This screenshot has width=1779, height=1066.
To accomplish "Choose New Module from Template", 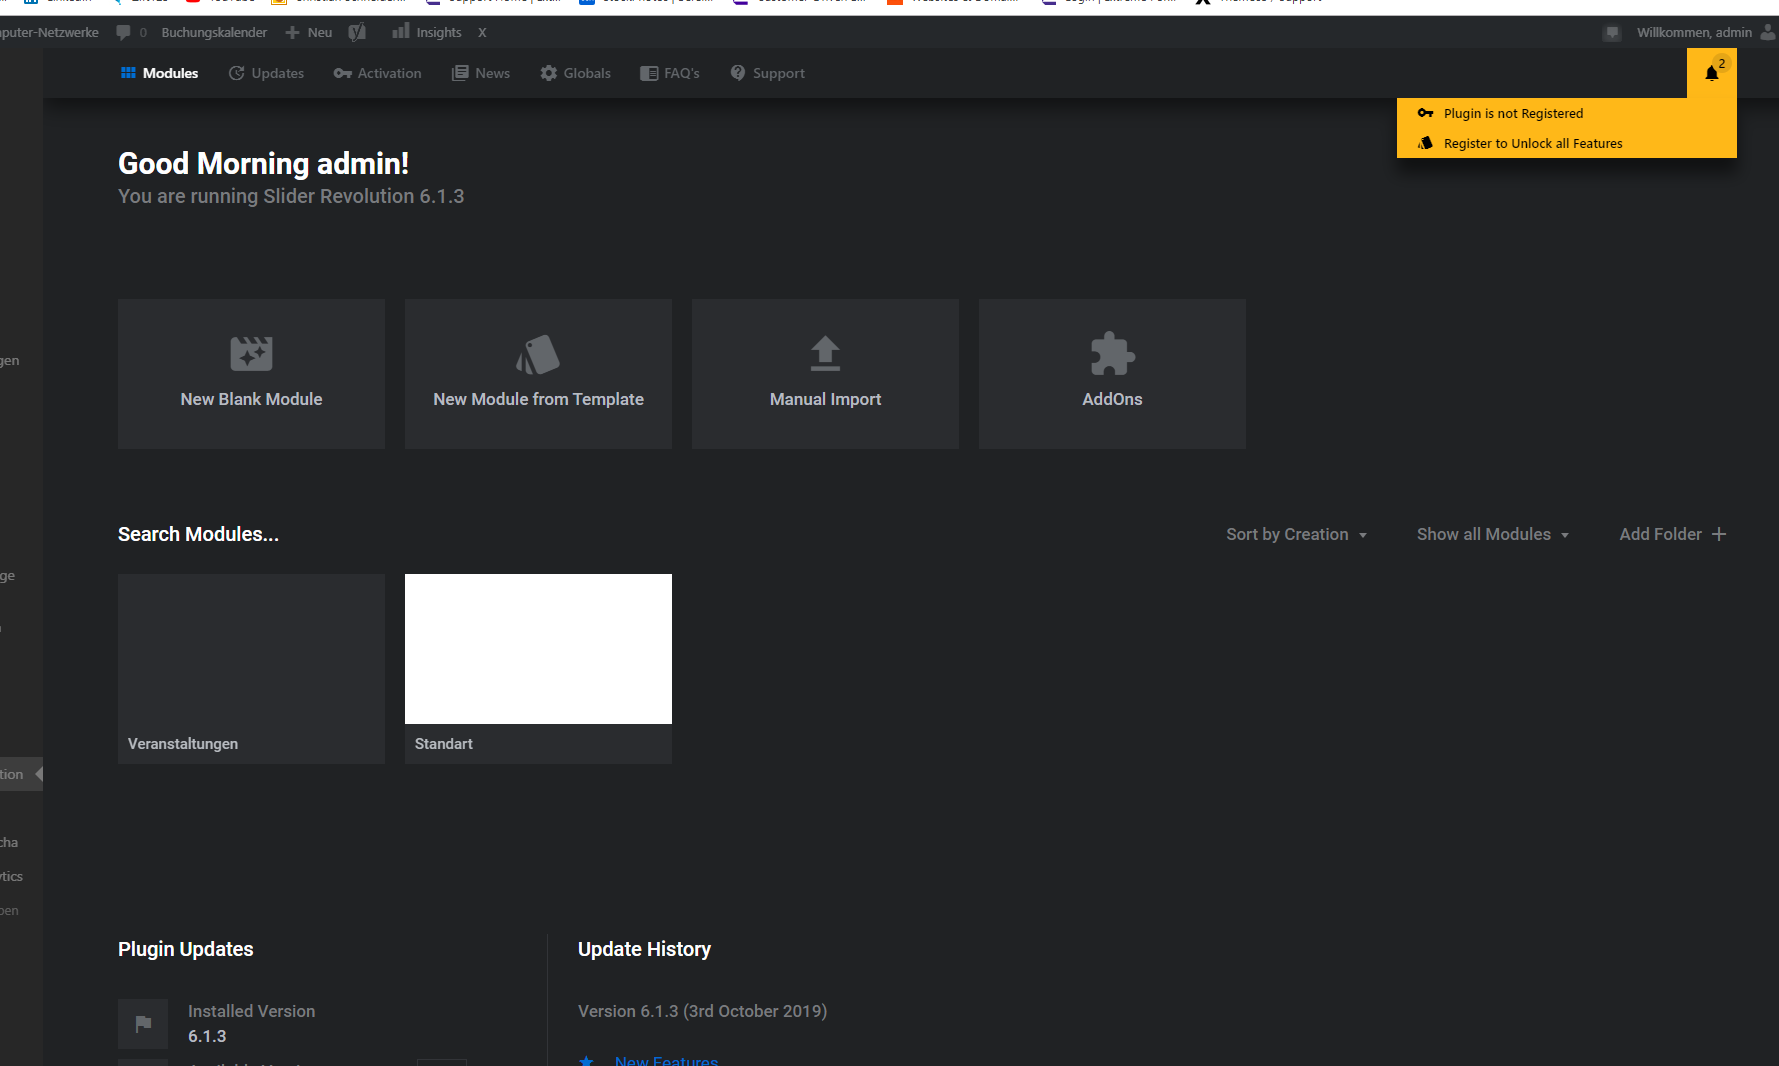I will pos(538,374).
